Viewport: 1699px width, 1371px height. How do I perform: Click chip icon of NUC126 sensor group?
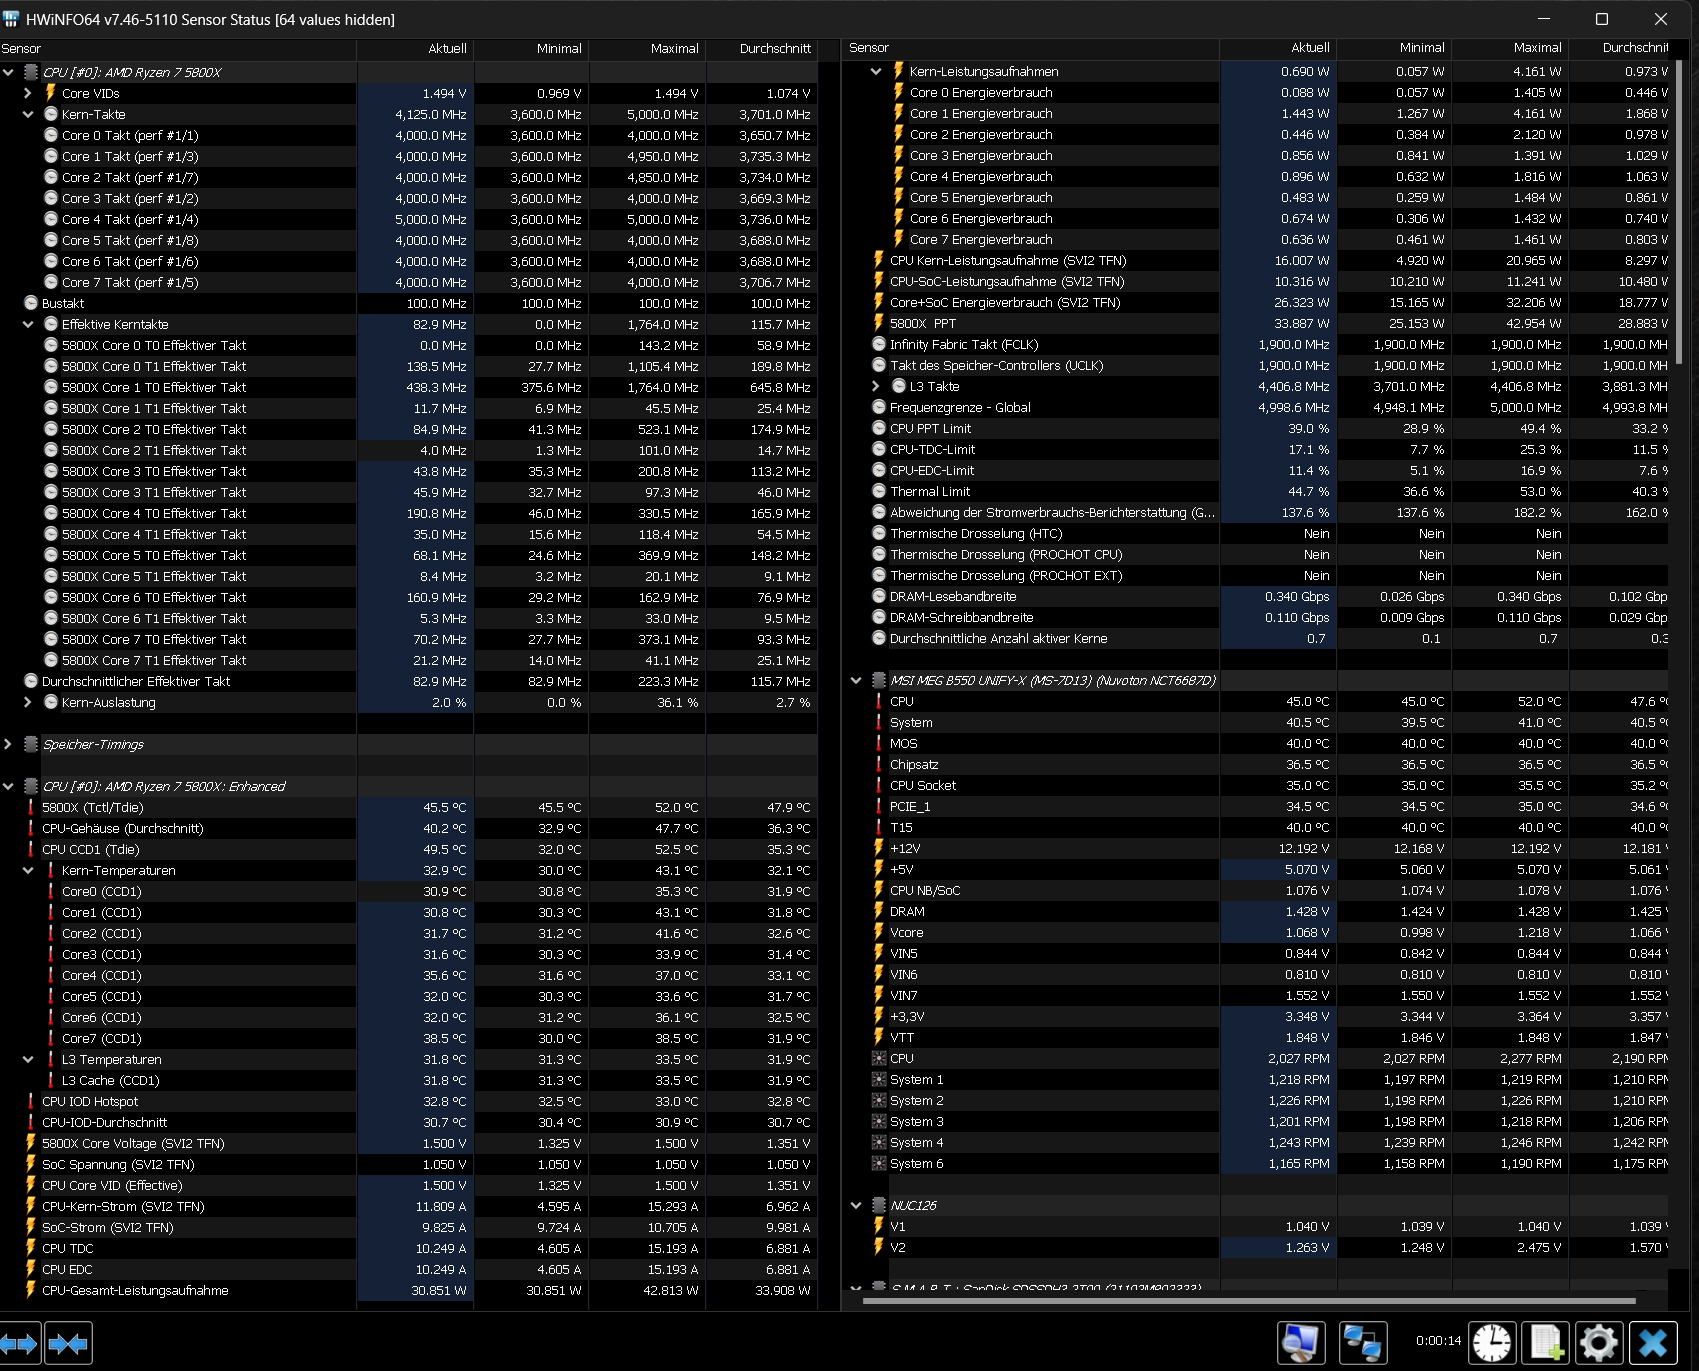click(x=879, y=1205)
